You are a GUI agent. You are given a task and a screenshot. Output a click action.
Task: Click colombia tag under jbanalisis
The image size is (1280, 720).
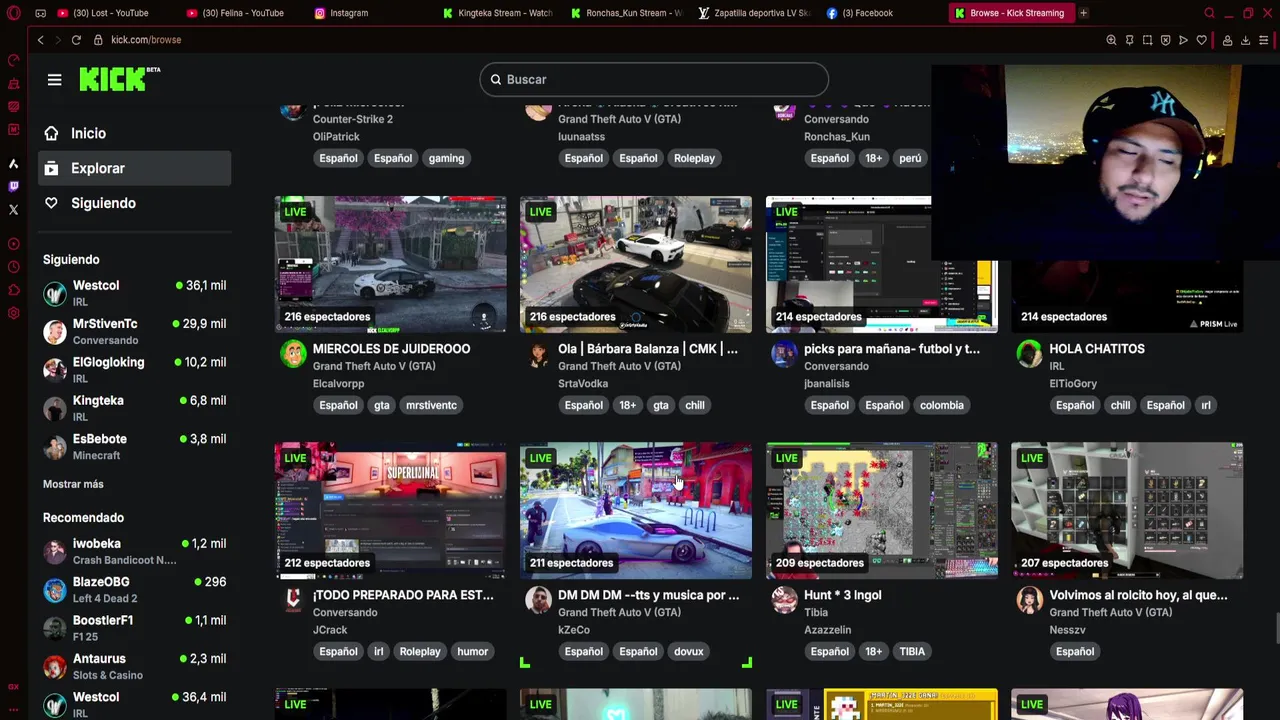click(x=942, y=405)
